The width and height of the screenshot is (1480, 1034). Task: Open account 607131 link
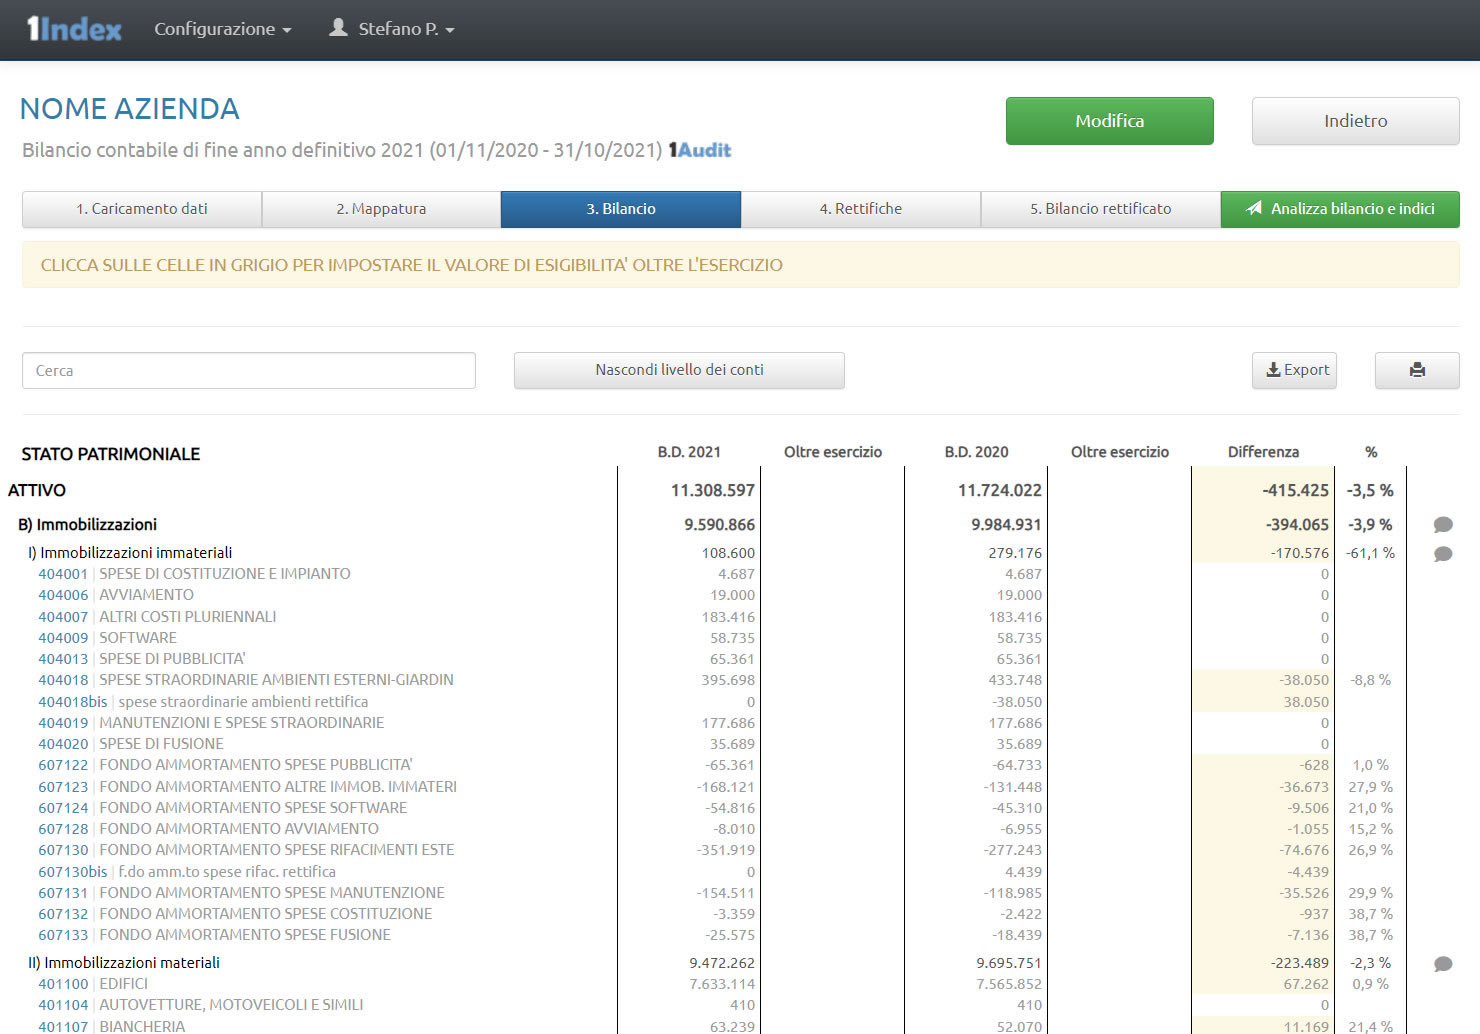click(x=63, y=893)
